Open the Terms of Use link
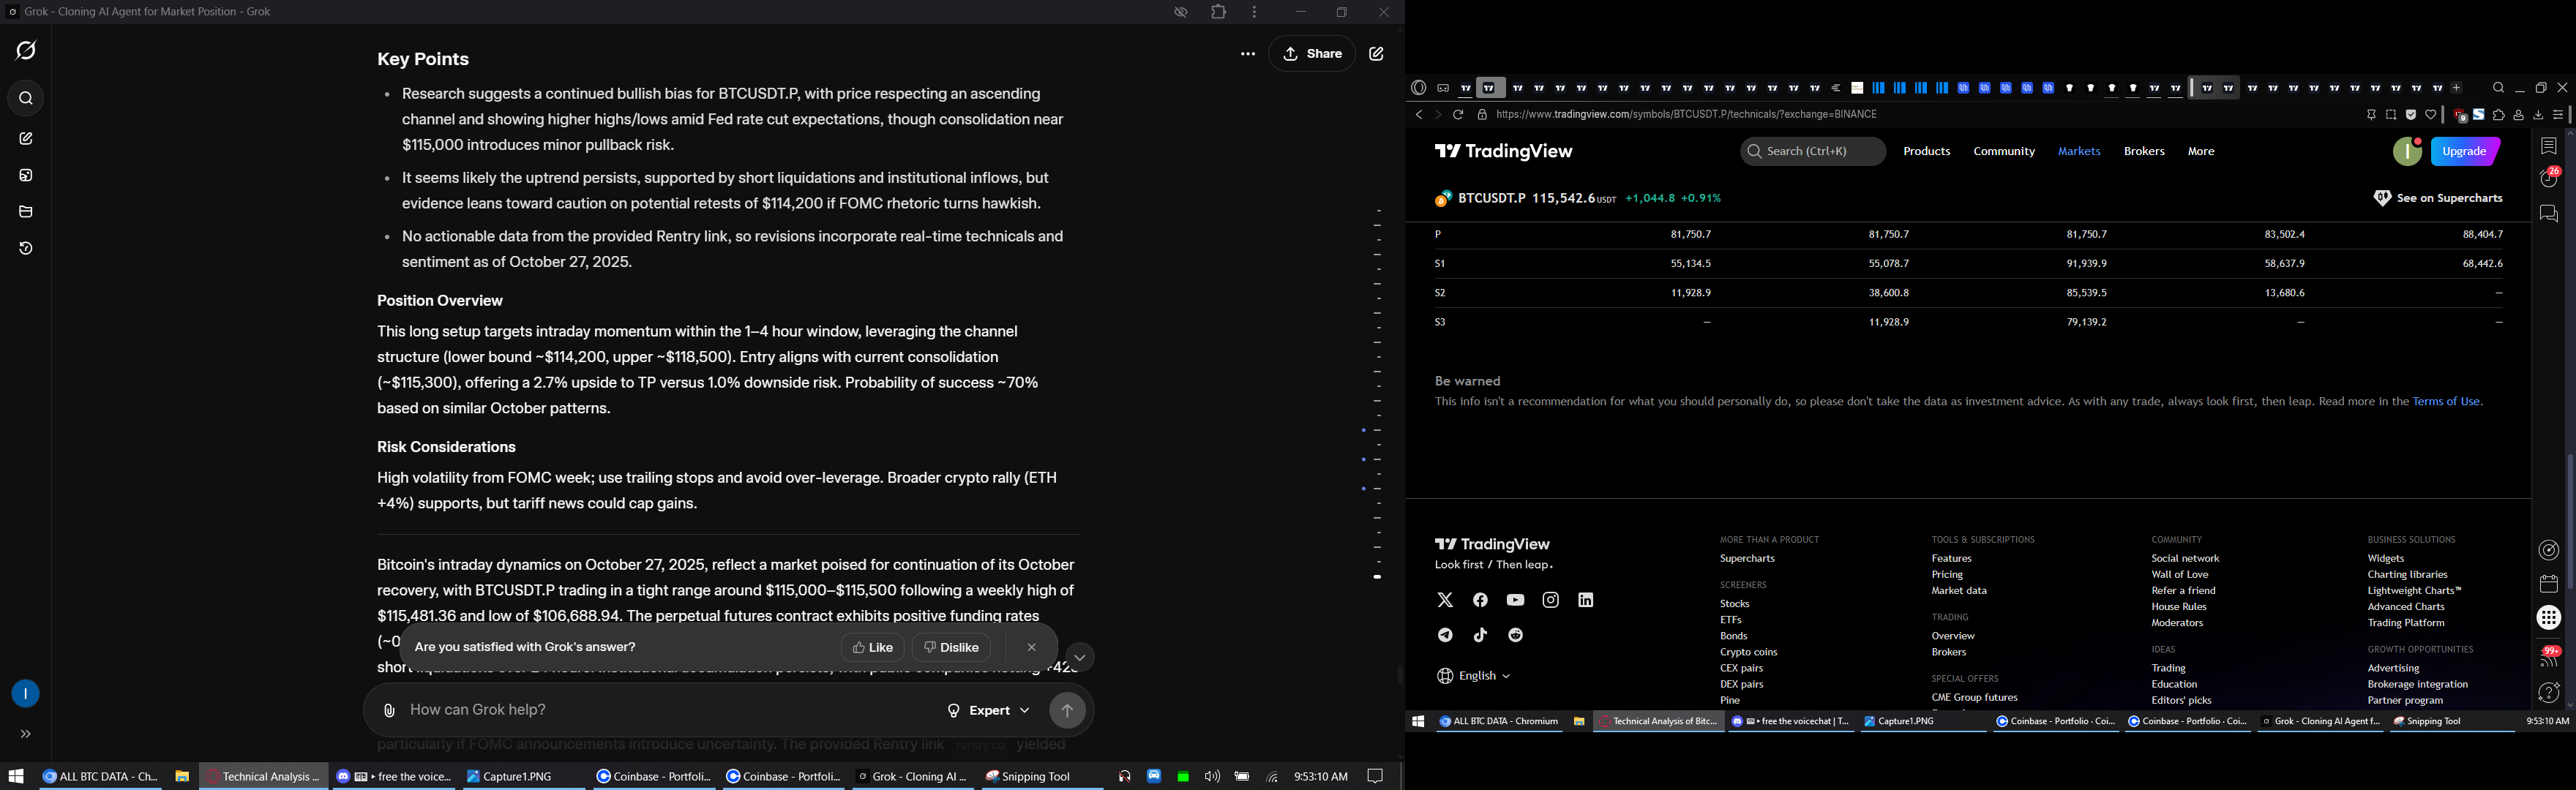The width and height of the screenshot is (2576, 790). pyautogui.click(x=2446, y=402)
